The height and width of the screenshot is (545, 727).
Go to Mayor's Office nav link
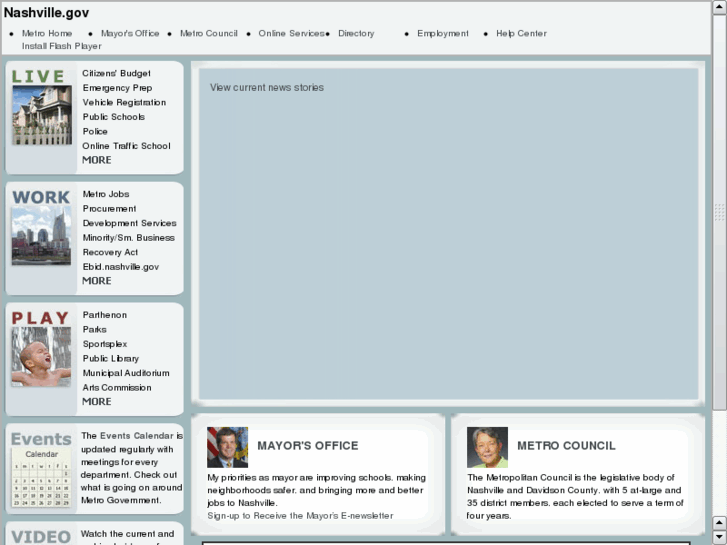[130, 33]
